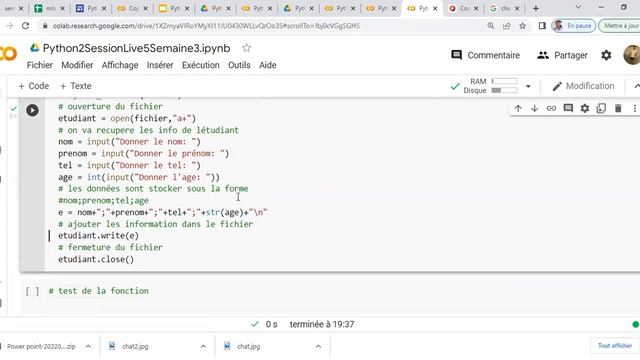Collapse the header with chevron
The width and height of the screenshot is (640, 360).
(636, 86)
